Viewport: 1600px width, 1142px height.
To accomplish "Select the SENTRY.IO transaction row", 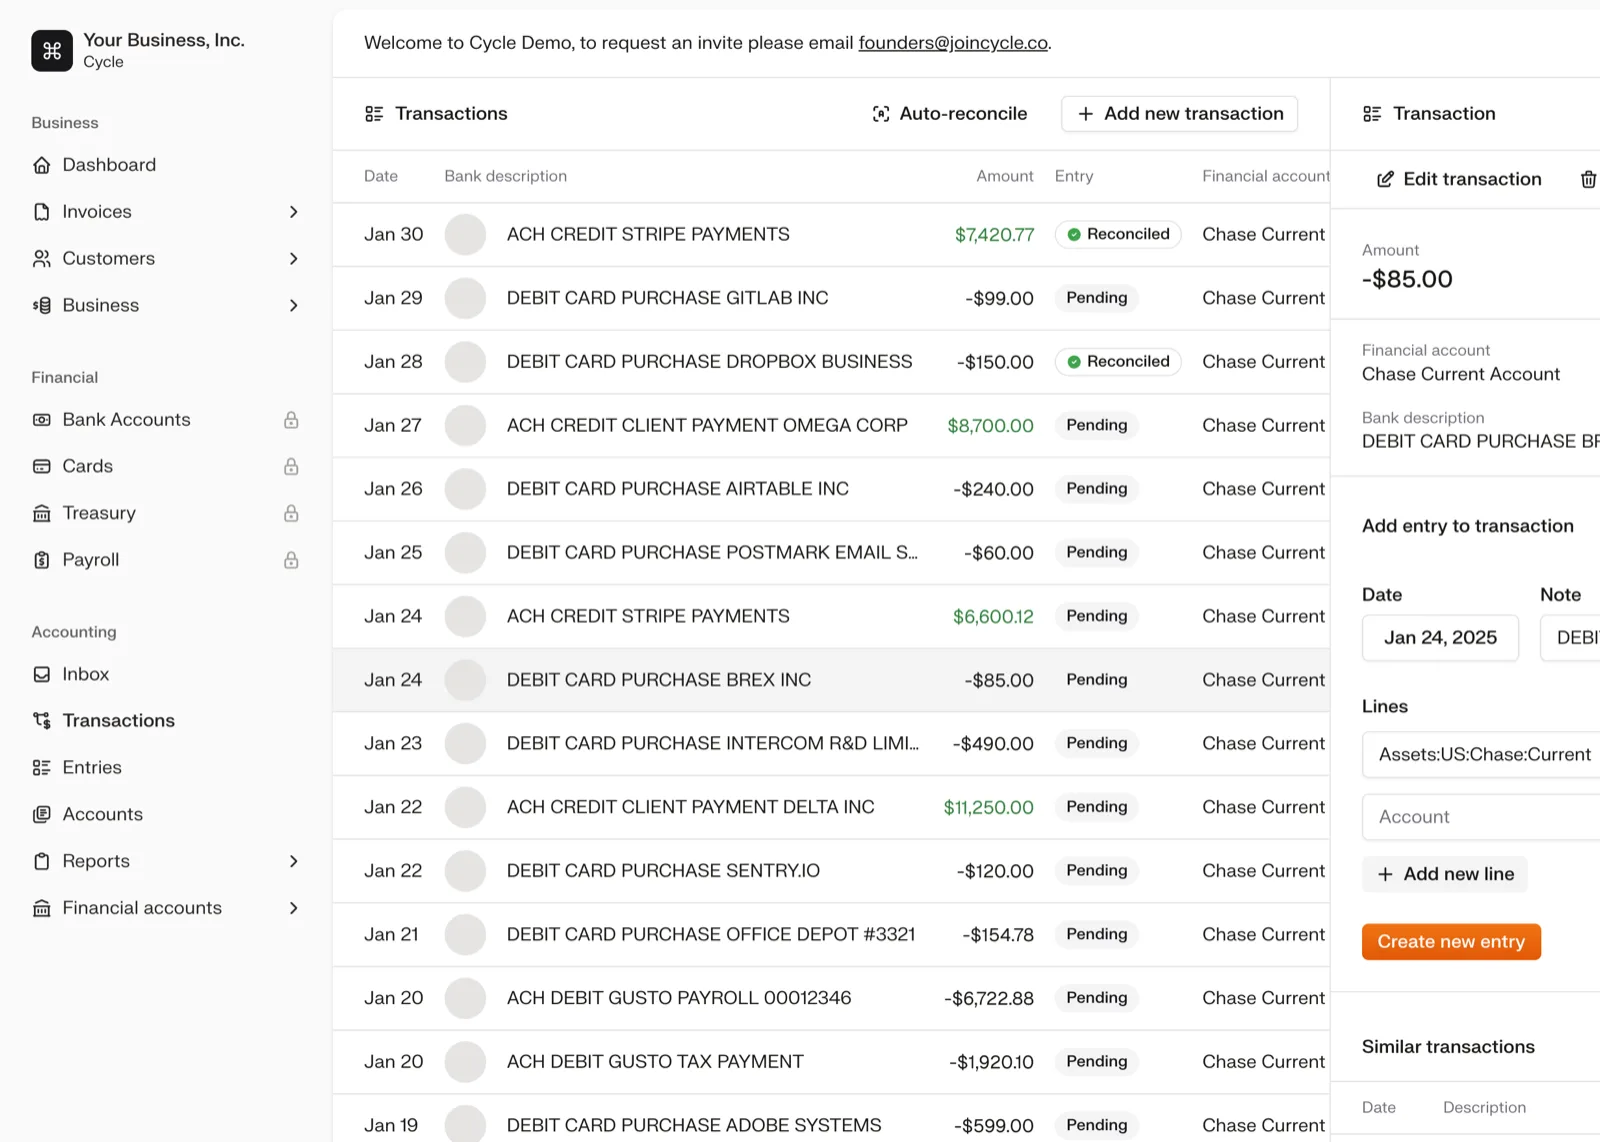I will pyautogui.click(x=831, y=871).
